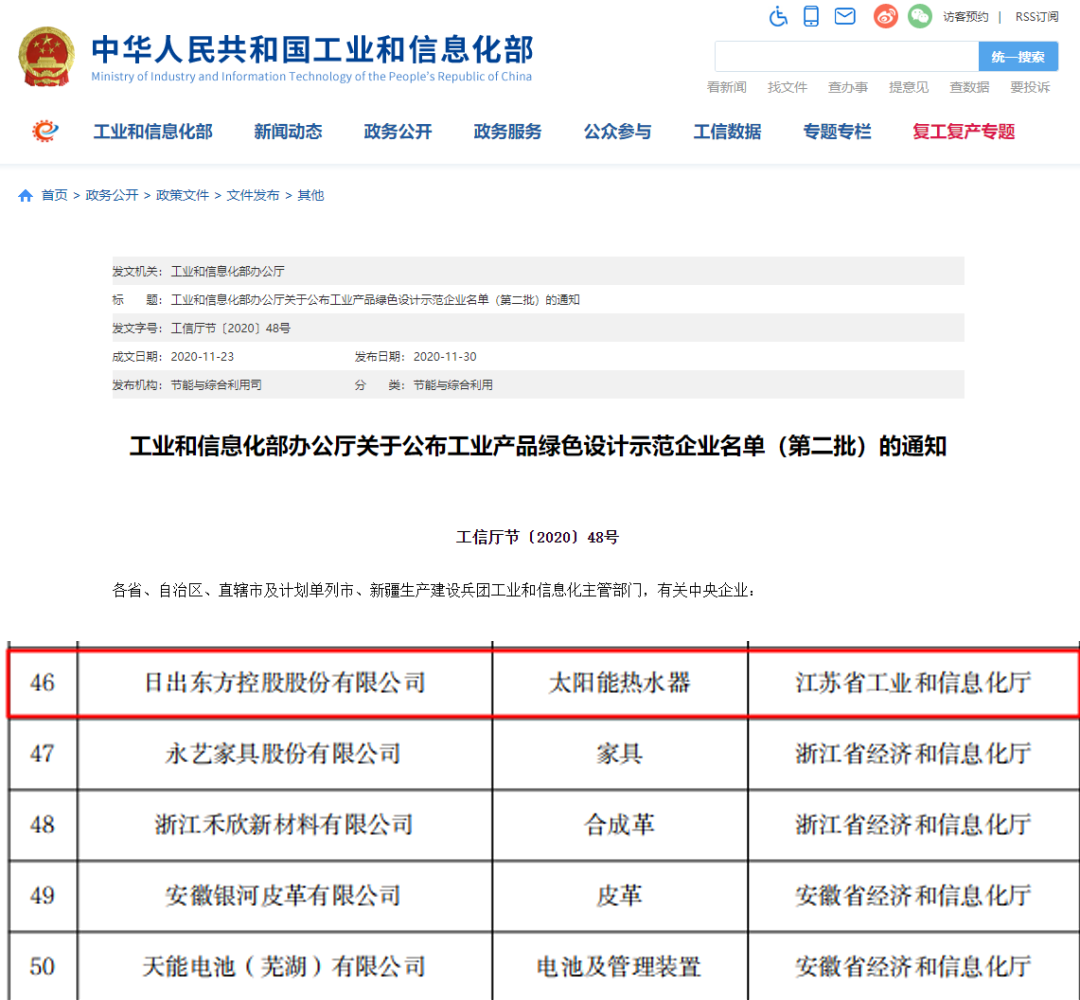Open the WeChat social icon
The height and width of the screenshot is (1000, 1080).
tap(919, 16)
